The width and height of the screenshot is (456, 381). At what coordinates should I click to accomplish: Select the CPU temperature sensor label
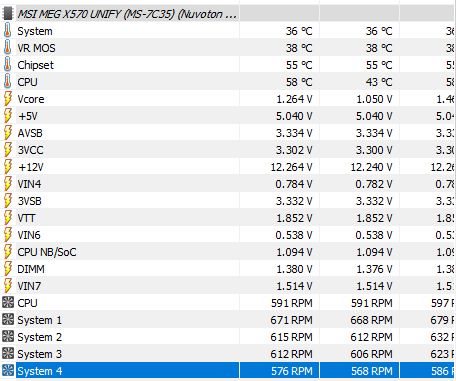pyautogui.click(x=27, y=82)
